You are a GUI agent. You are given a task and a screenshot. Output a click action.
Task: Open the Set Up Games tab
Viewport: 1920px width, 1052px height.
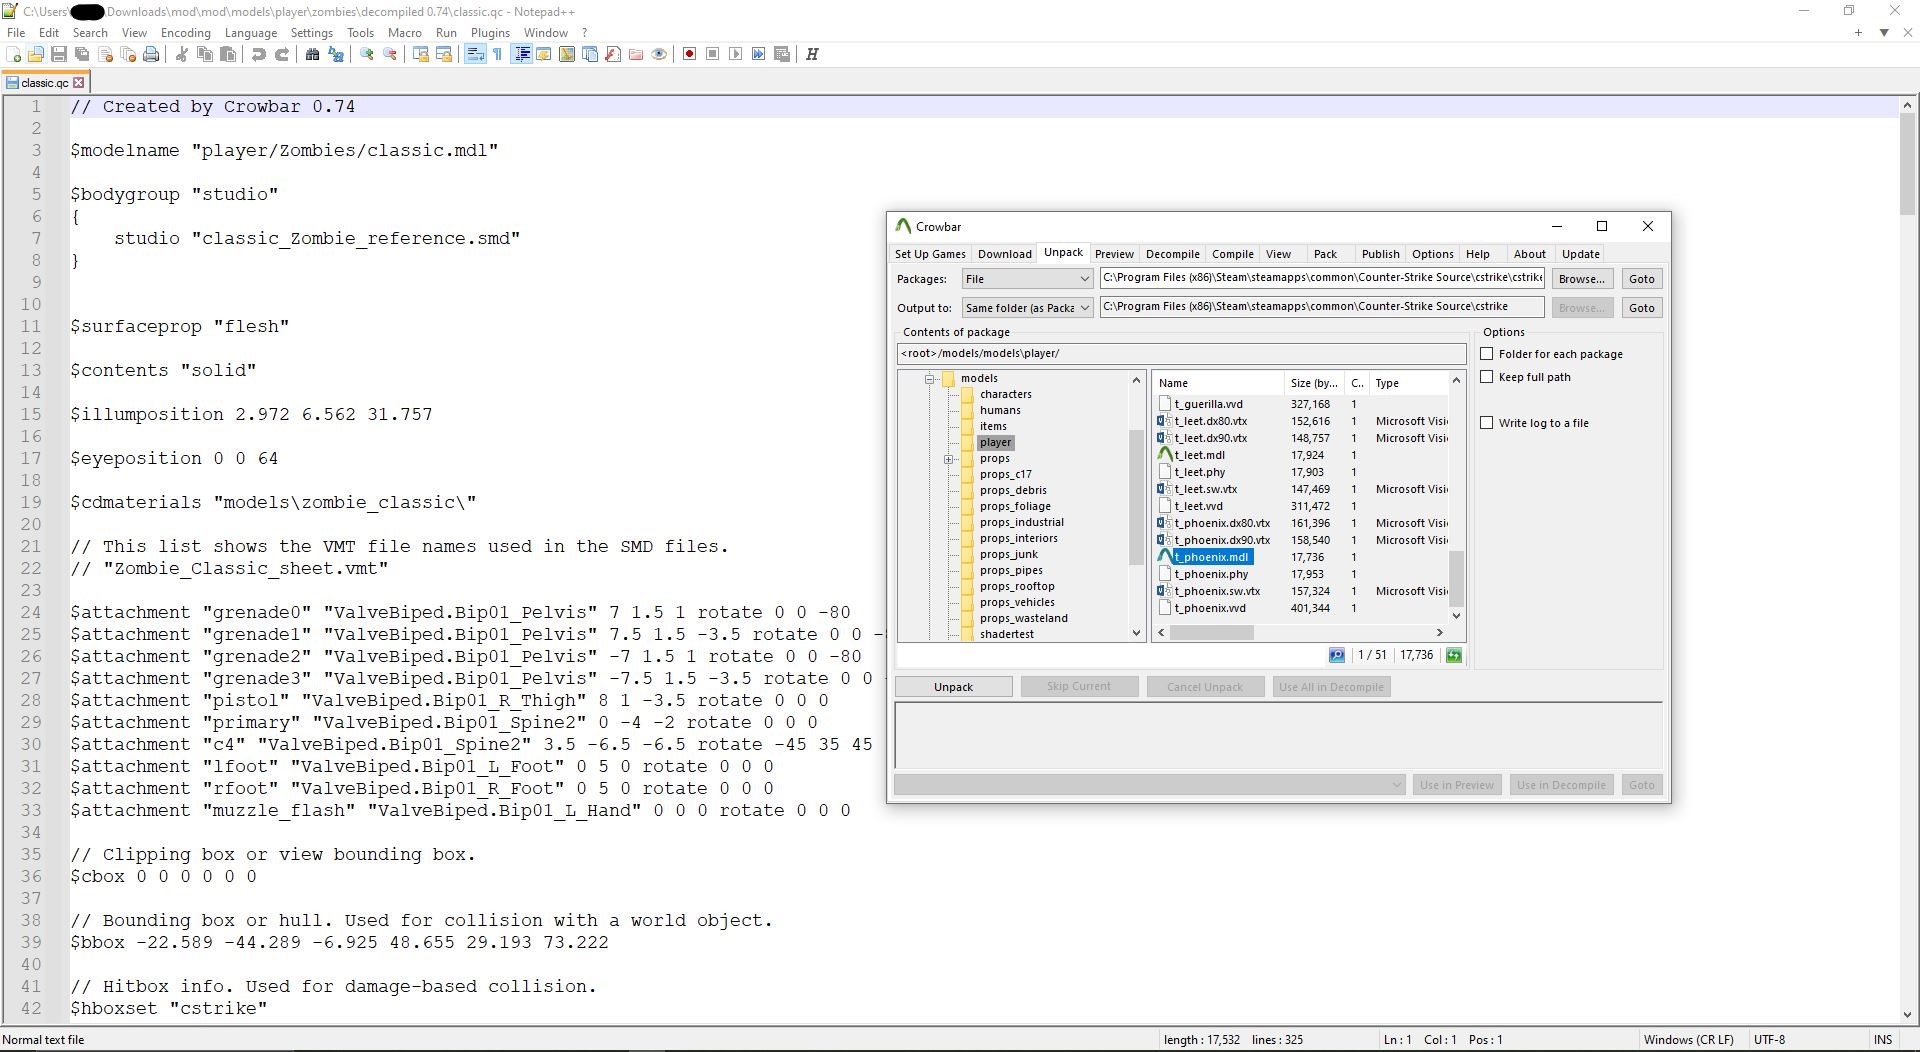[930, 254]
